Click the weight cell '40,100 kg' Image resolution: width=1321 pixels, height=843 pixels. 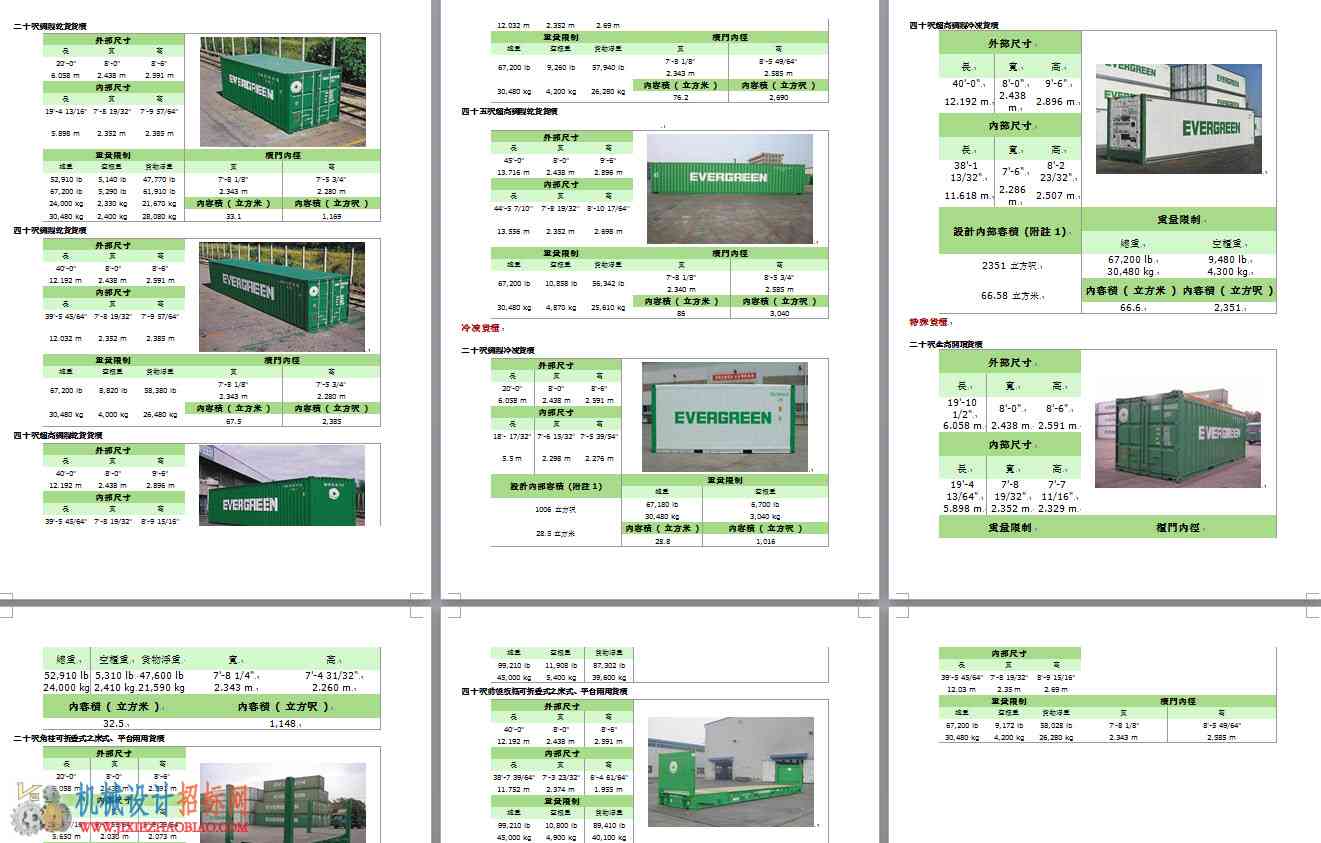[607, 838]
